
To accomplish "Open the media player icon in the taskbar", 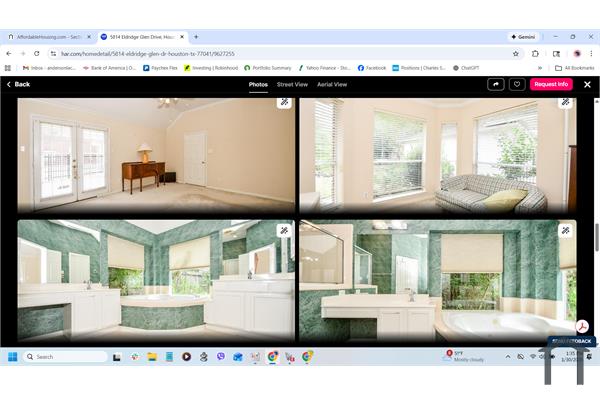I will pyautogui.click(x=186, y=357).
